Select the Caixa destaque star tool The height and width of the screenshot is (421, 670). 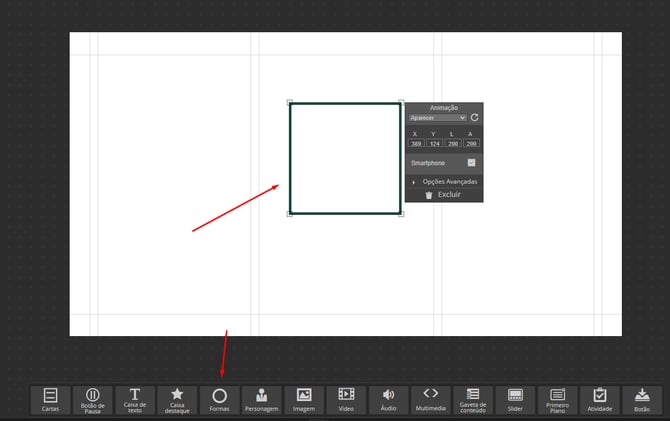(x=177, y=400)
